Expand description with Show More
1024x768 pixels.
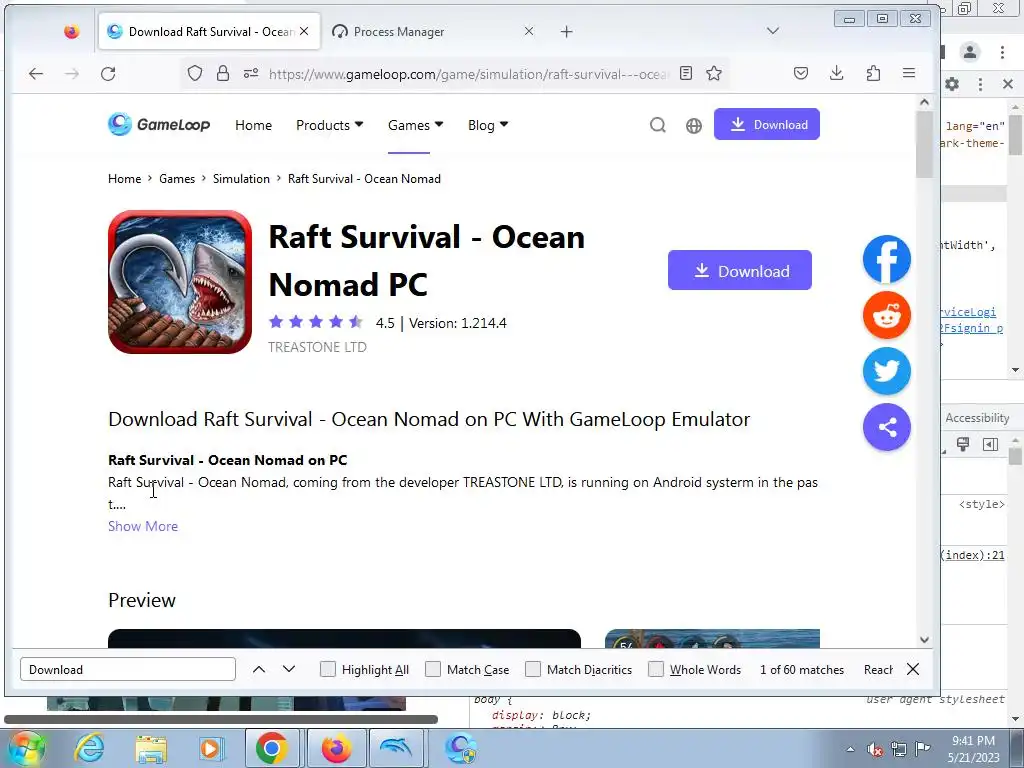pos(143,526)
